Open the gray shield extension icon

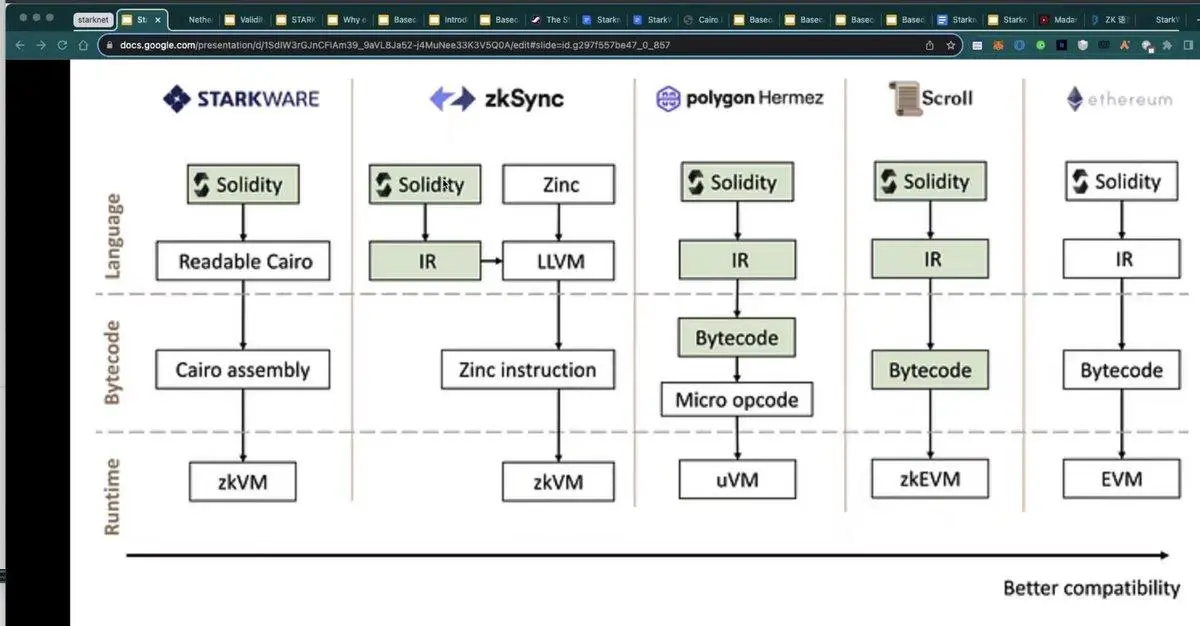coord(1083,45)
